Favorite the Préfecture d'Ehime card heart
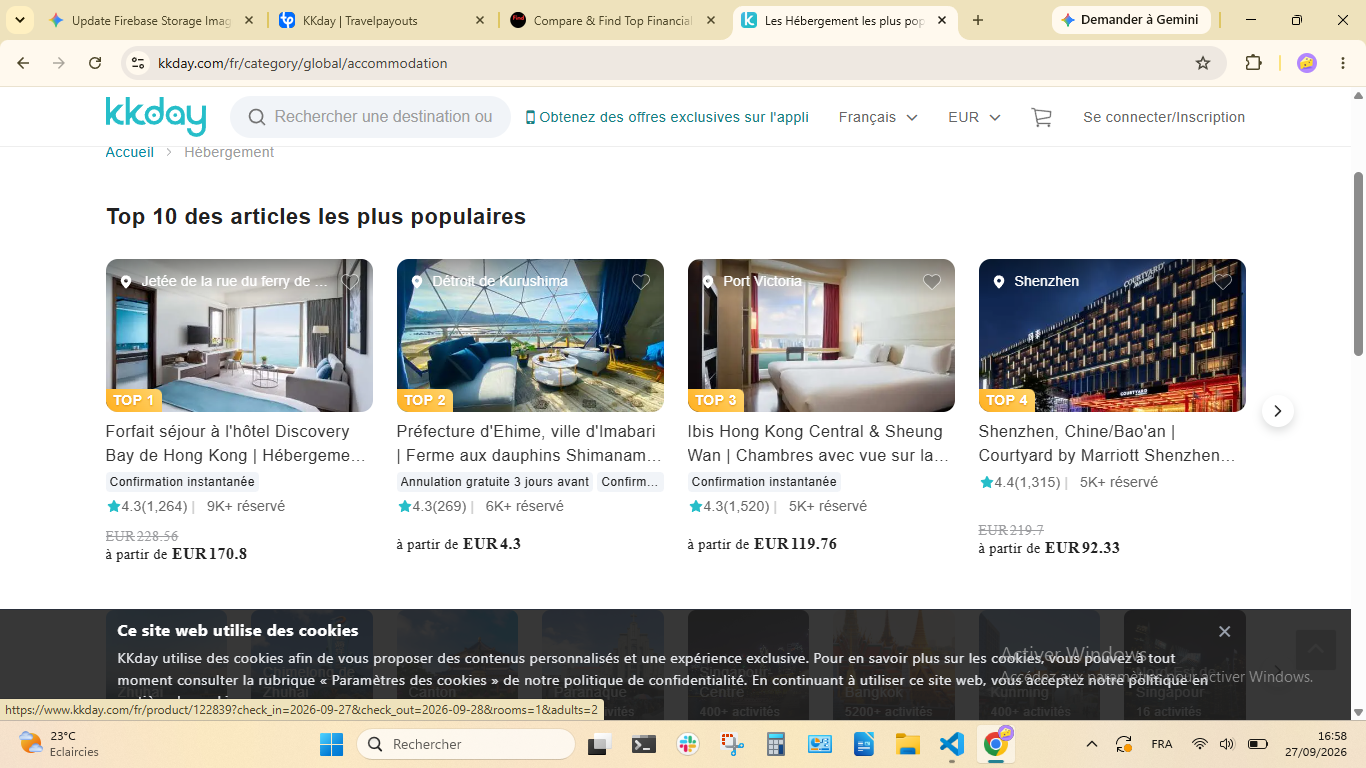Screen dimensions: 1366x768 [x=641, y=282]
